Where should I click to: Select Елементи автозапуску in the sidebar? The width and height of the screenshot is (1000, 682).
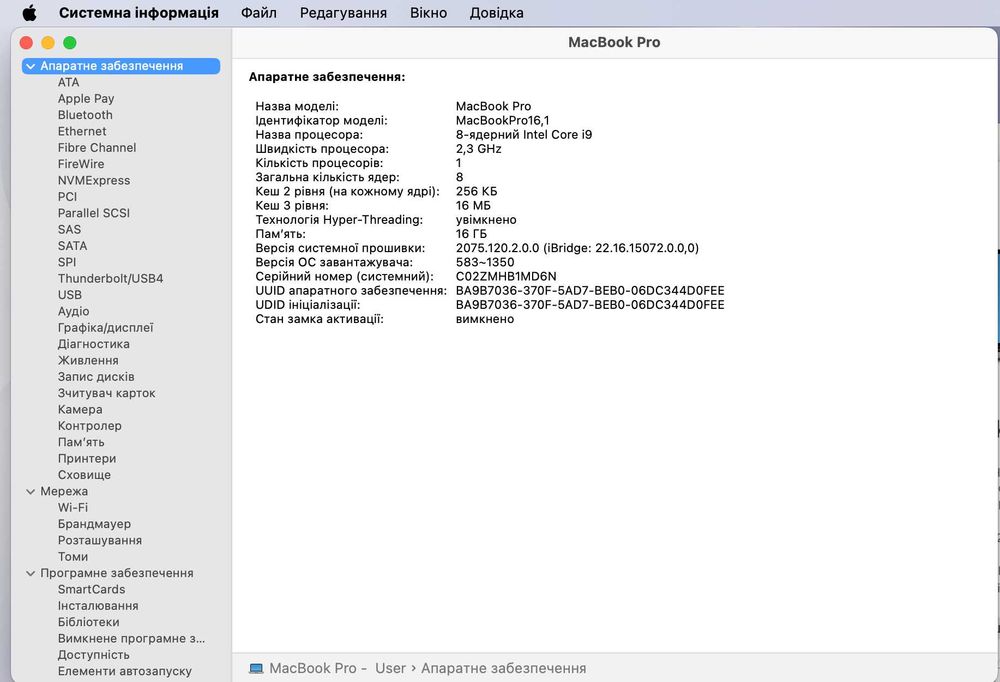click(x=124, y=671)
